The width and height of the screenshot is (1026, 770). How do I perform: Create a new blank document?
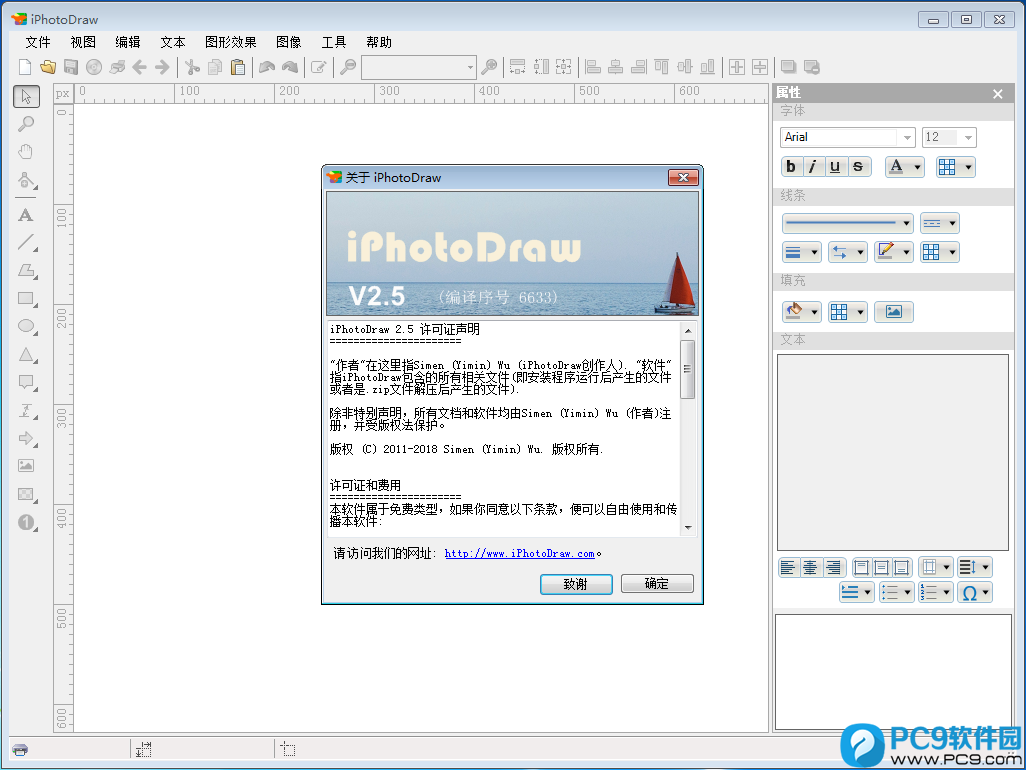[25, 67]
